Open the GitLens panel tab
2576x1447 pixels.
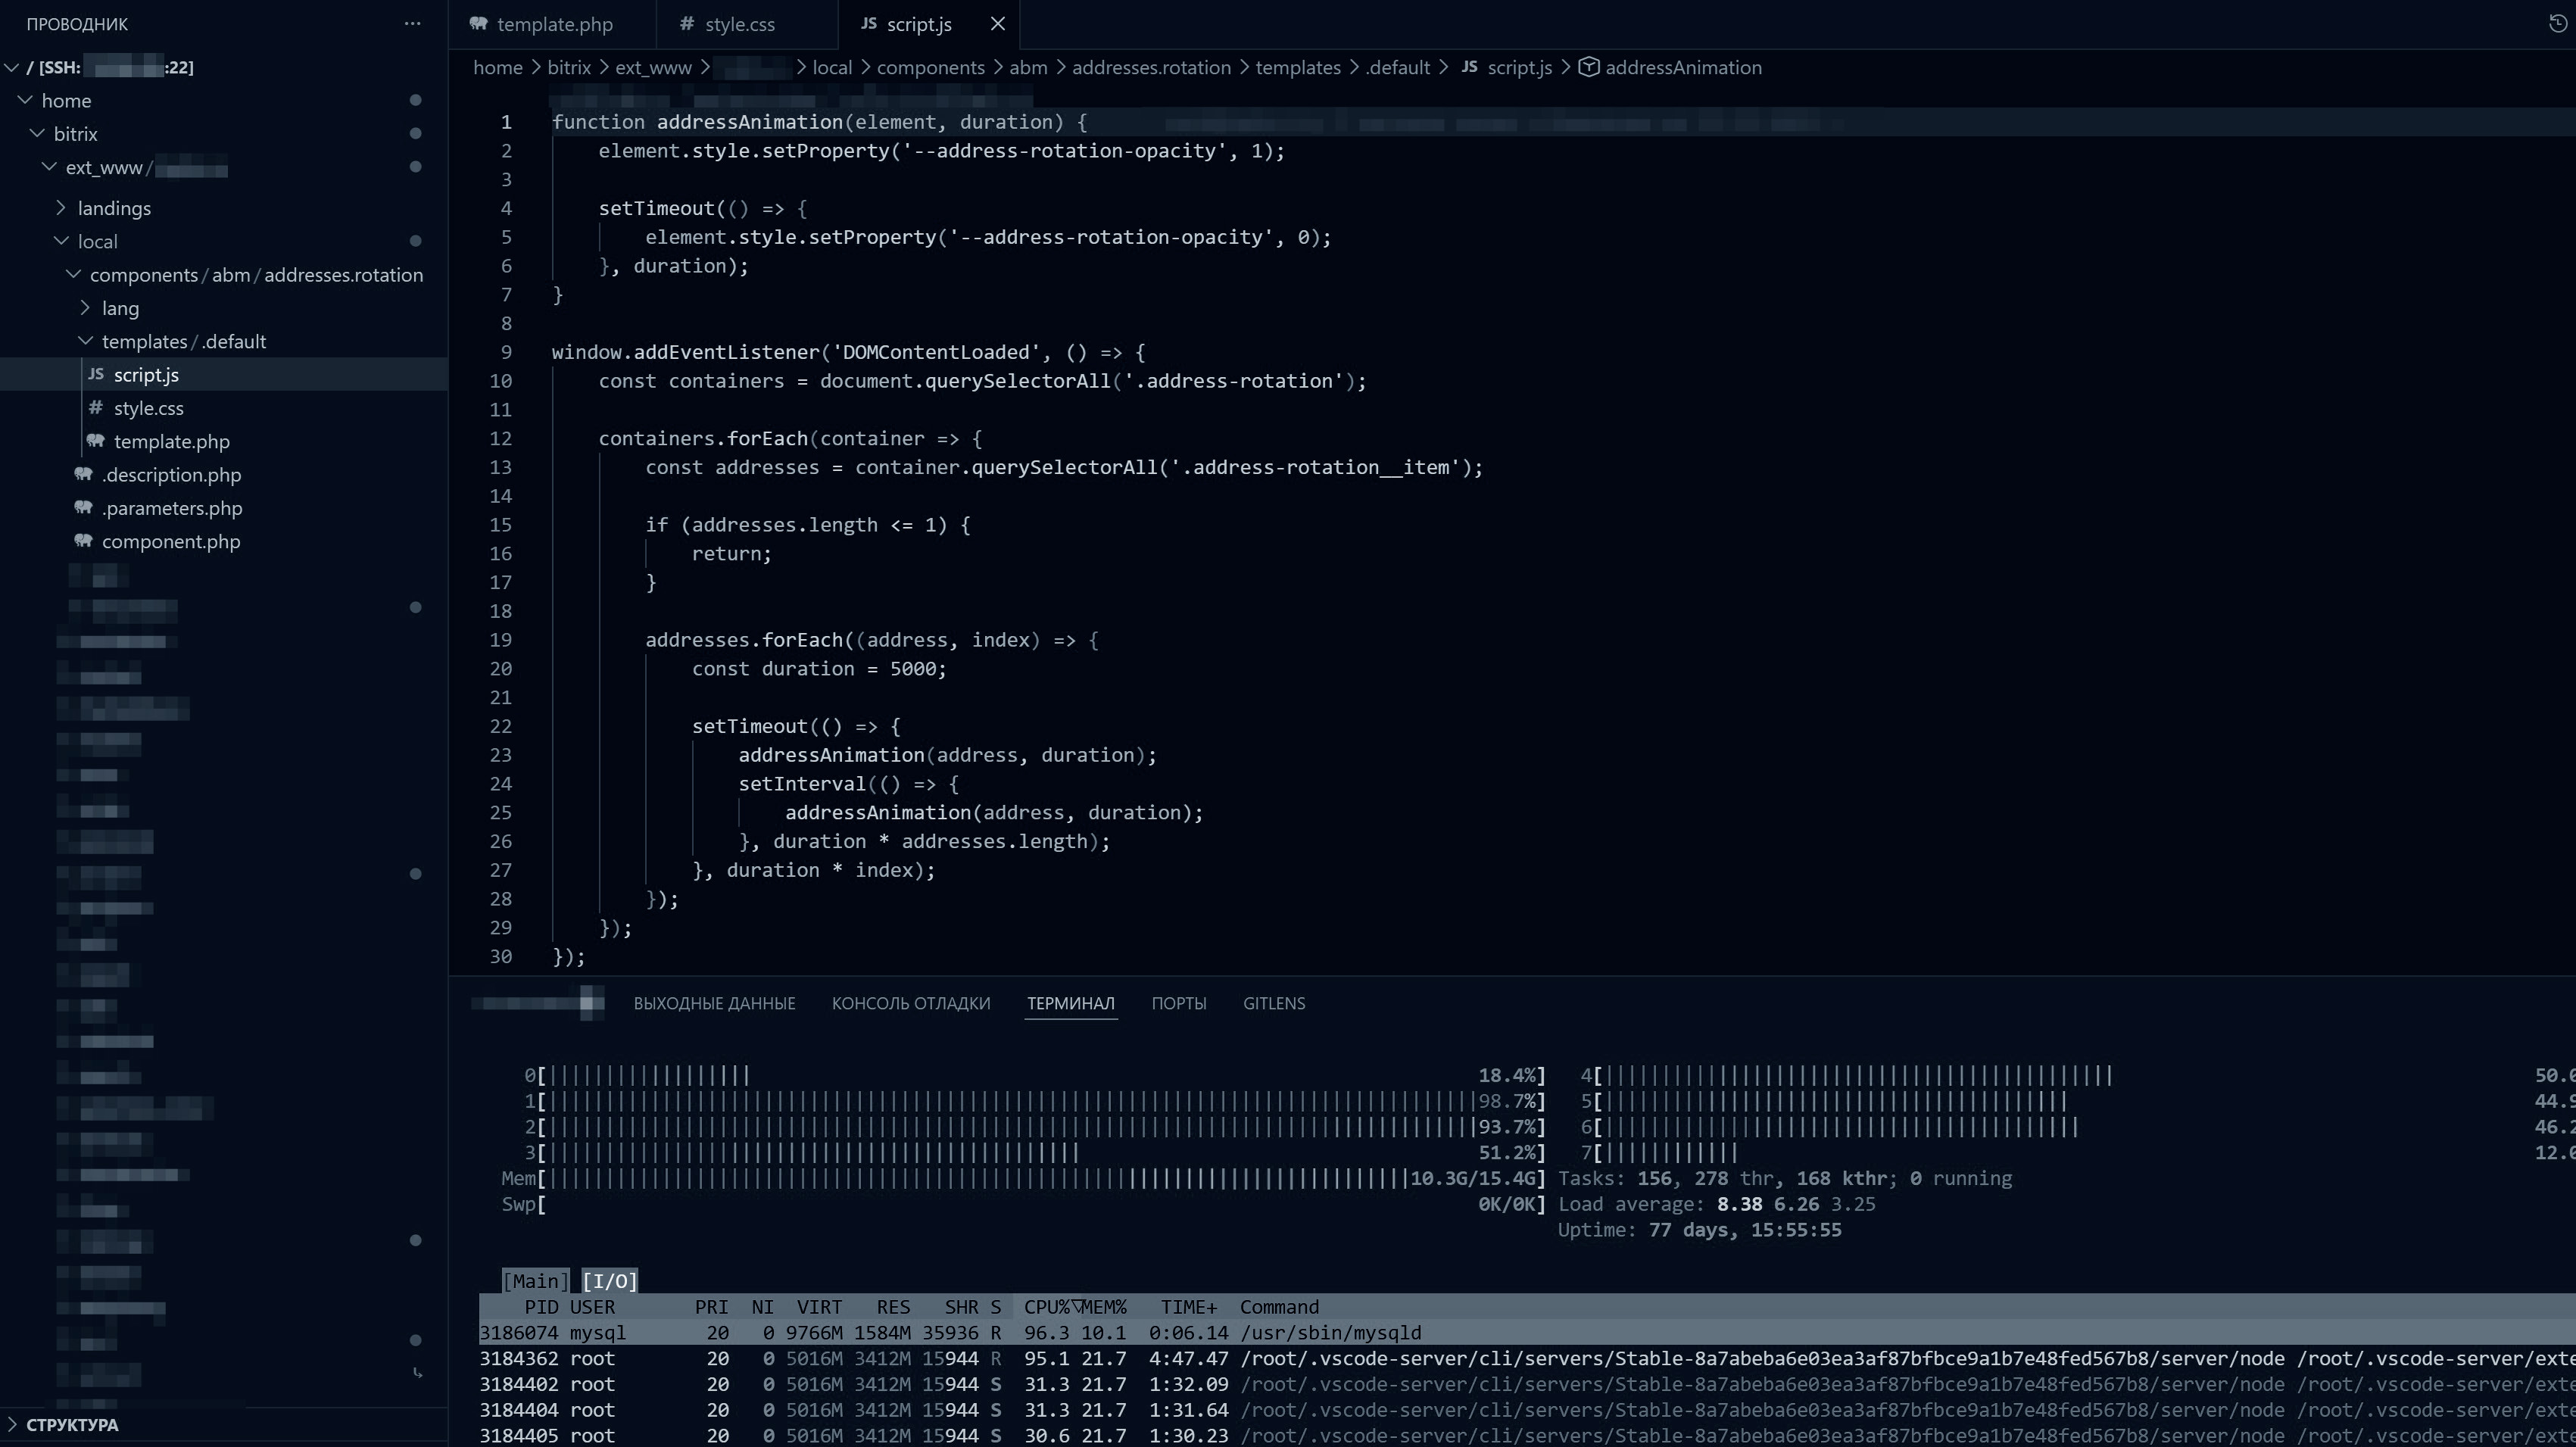click(1274, 1003)
